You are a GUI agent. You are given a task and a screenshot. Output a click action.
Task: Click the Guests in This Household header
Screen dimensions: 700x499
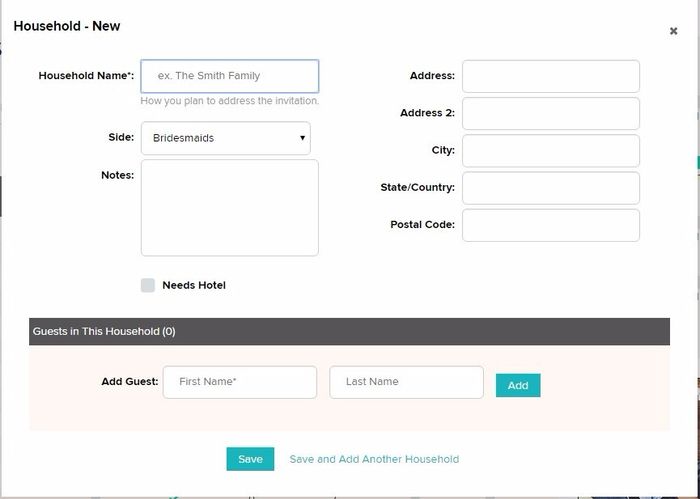pos(104,331)
